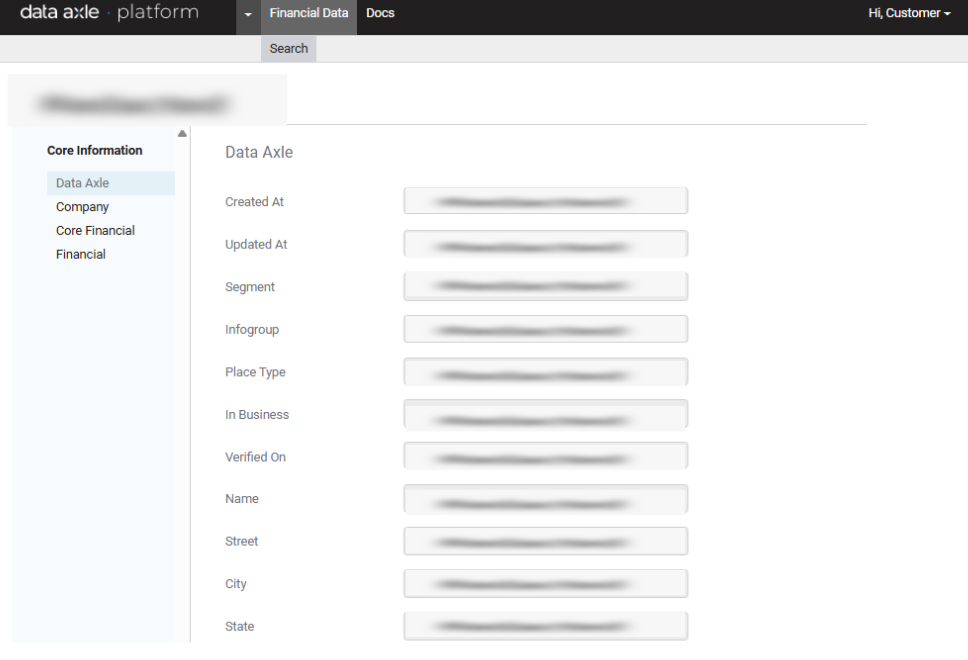Jump to the Company section
Screen dimensions: 968x660
(x=82, y=207)
